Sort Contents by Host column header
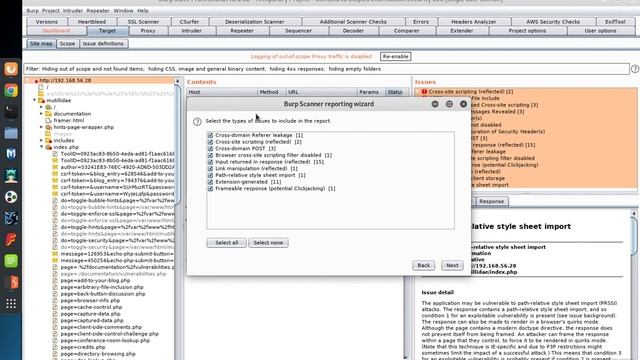This screenshot has height=360, width=640. click(x=222, y=92)
